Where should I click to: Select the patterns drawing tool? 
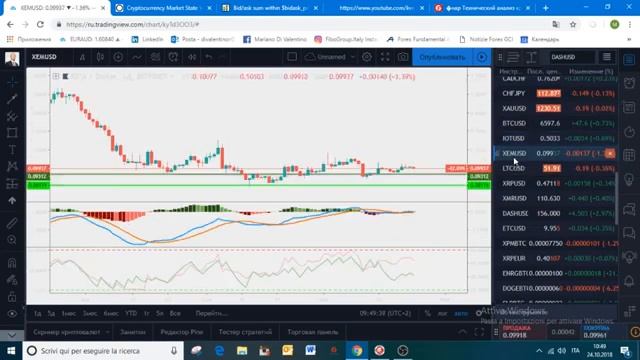pos(12,167)
